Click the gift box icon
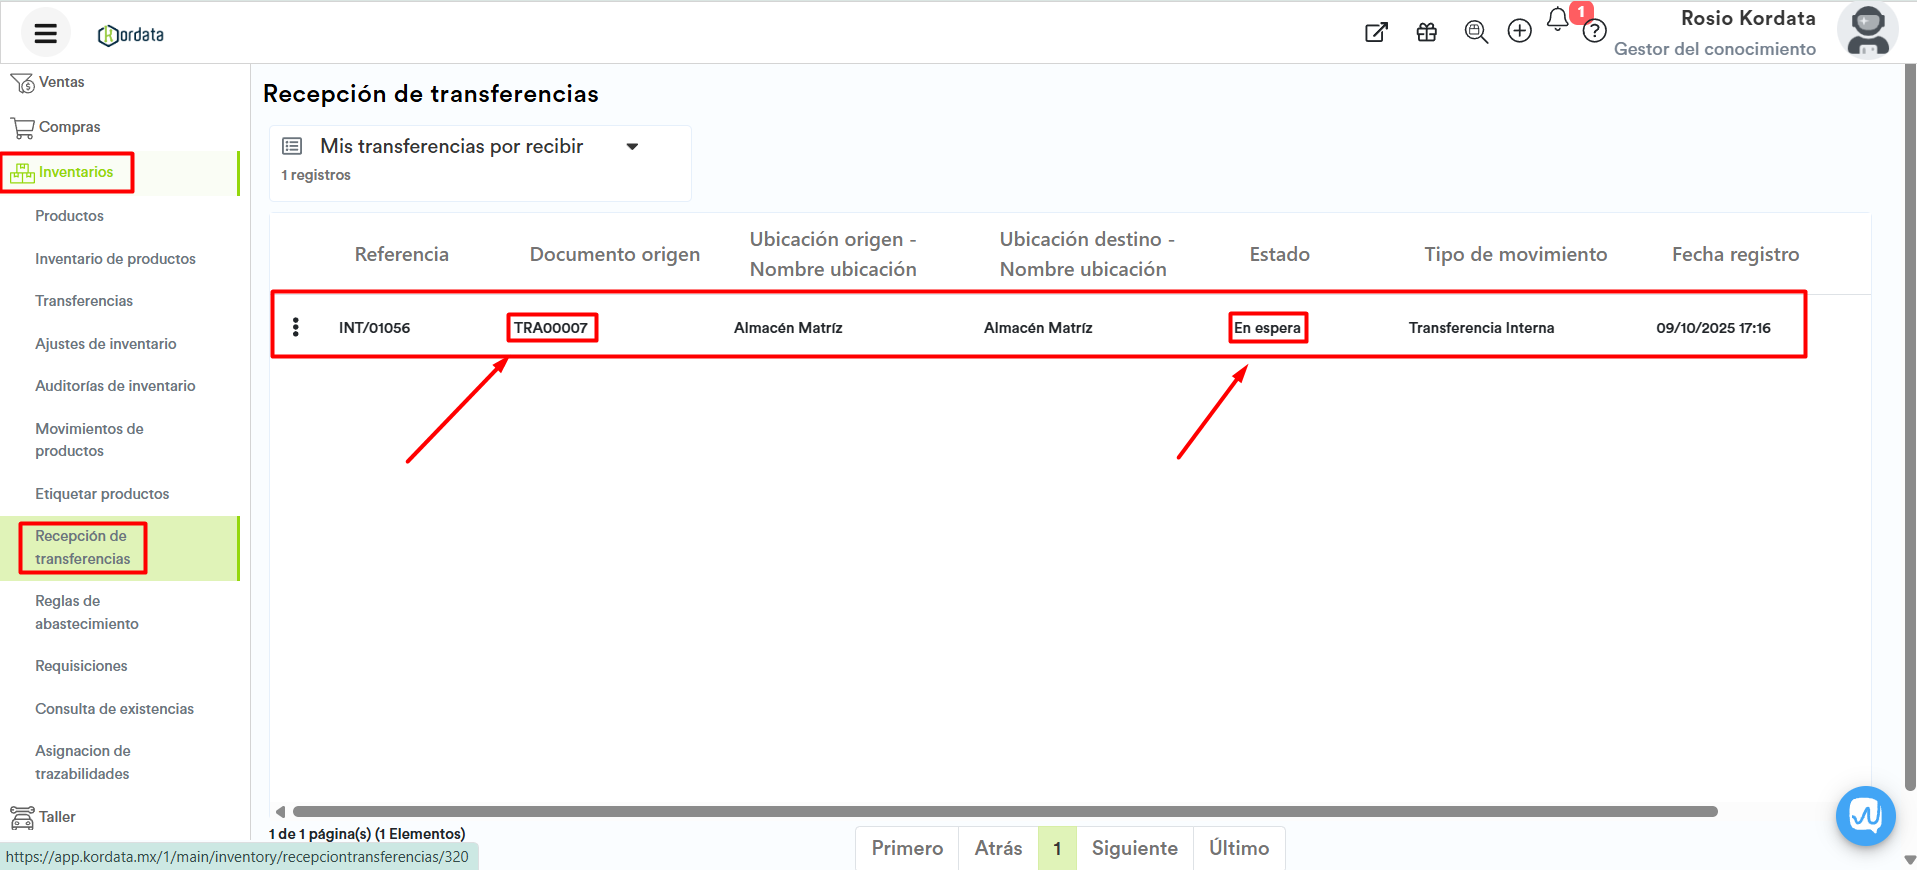 [x=1426, y=32]
